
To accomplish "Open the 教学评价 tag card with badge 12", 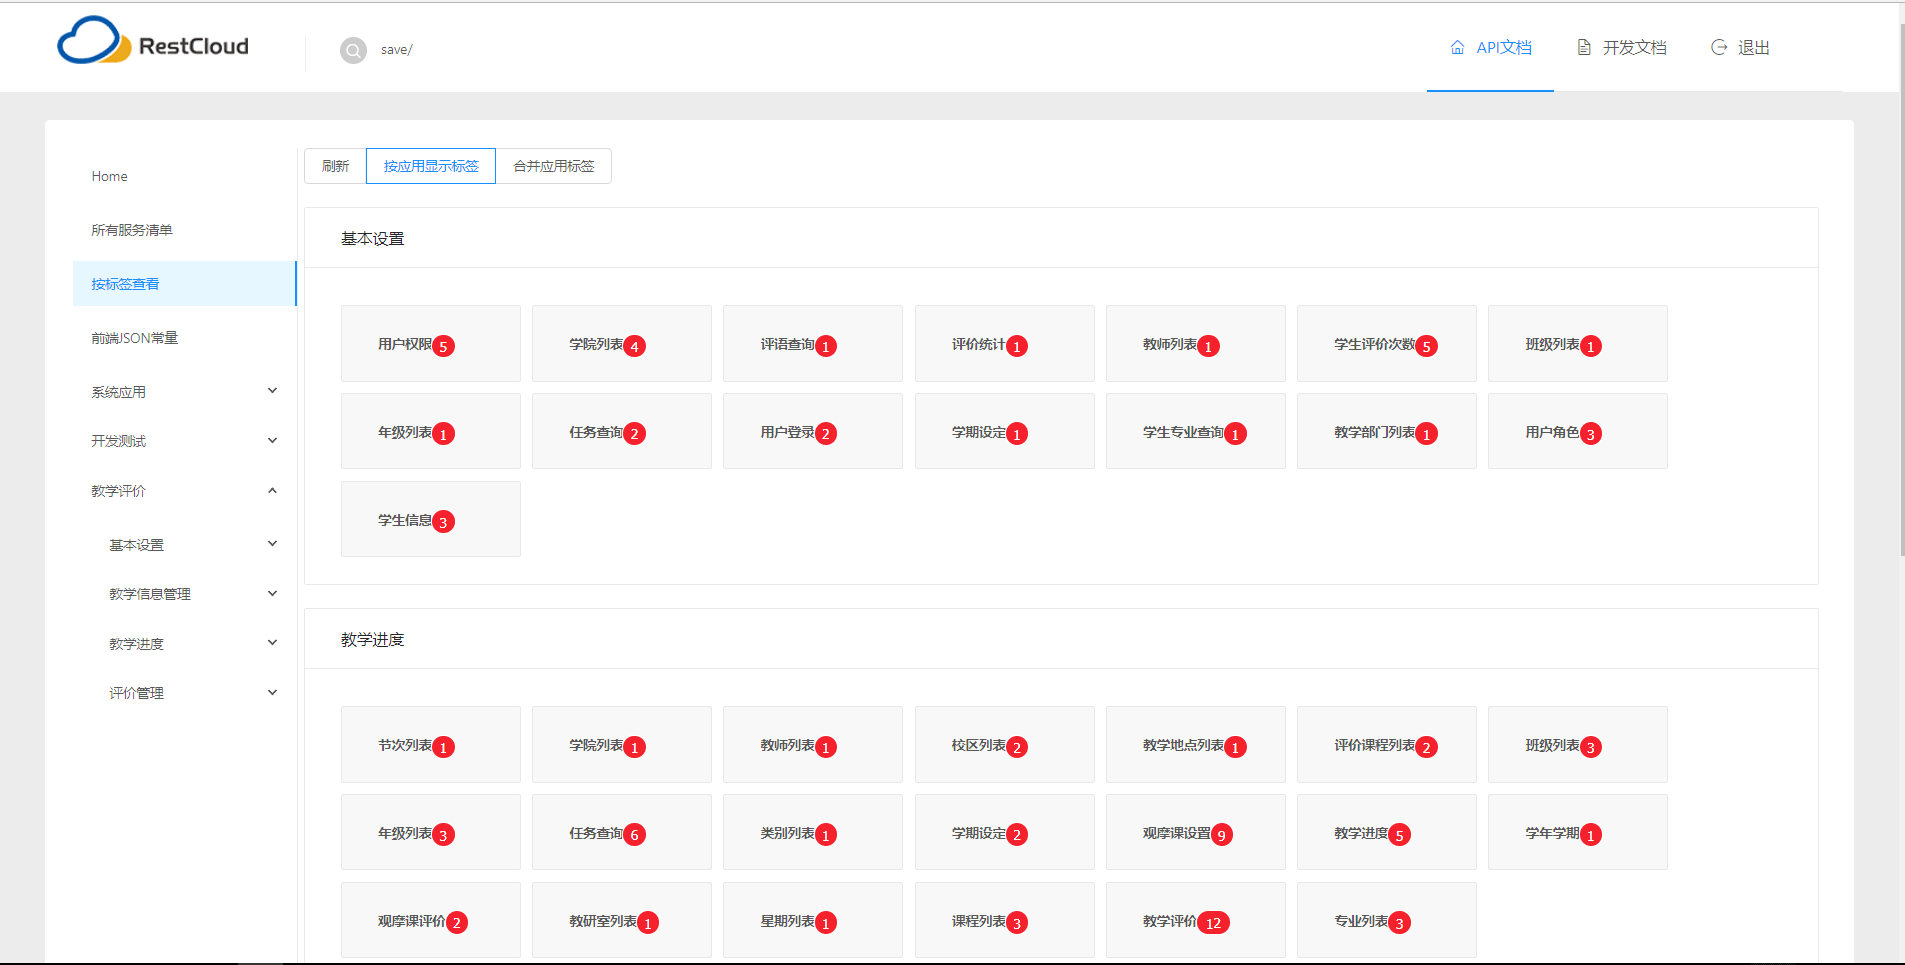I will [1196, 921].
